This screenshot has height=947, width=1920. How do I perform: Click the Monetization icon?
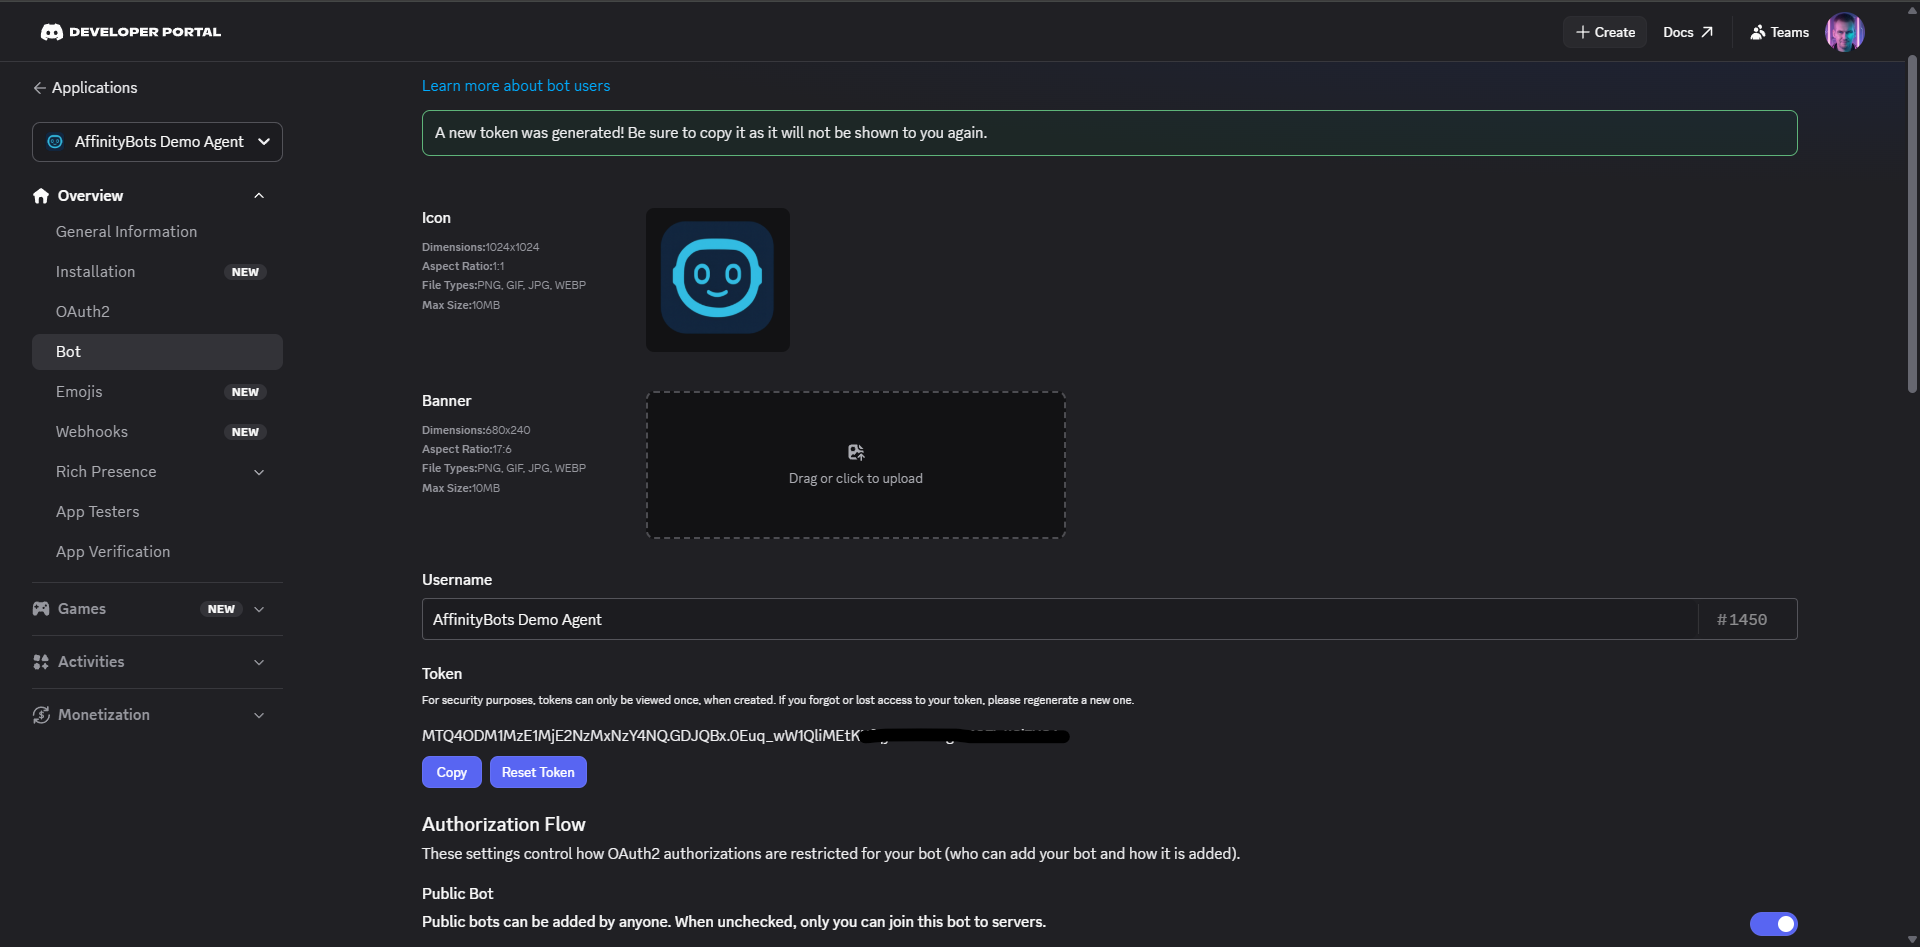tap(40, 714)
